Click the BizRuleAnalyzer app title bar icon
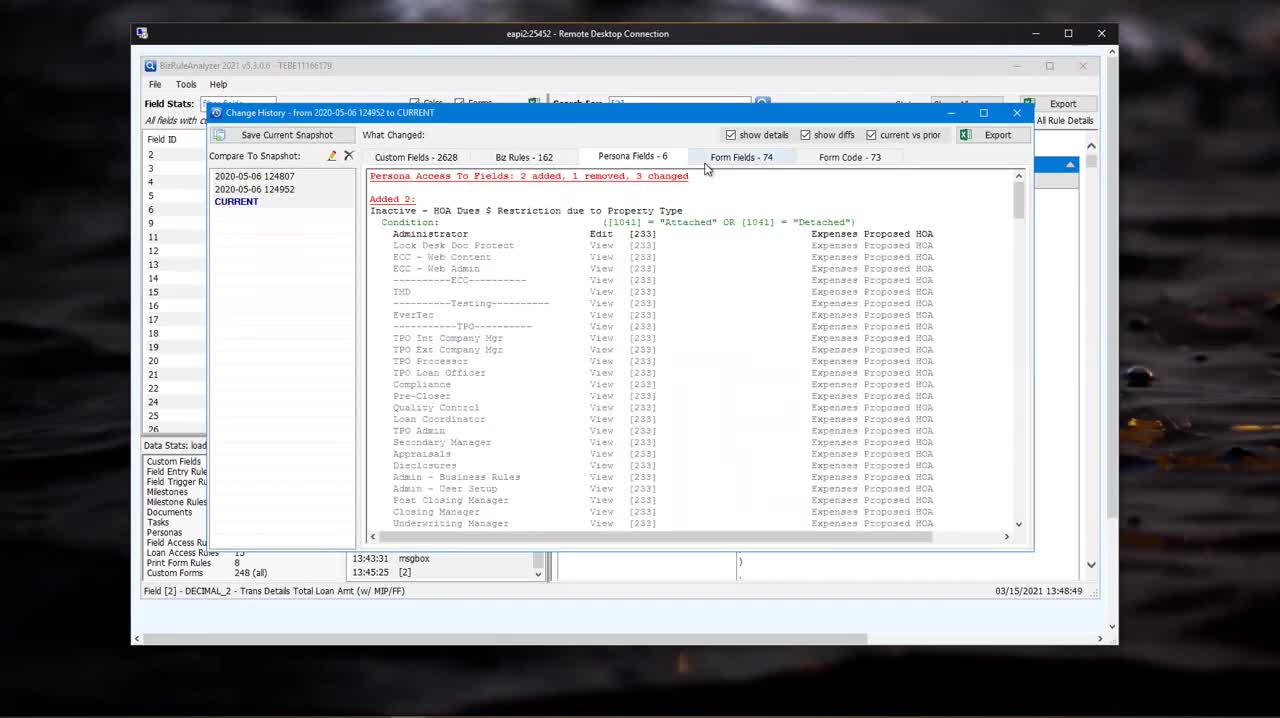Viewport: 1280px width, 718px height. (150, 66)
